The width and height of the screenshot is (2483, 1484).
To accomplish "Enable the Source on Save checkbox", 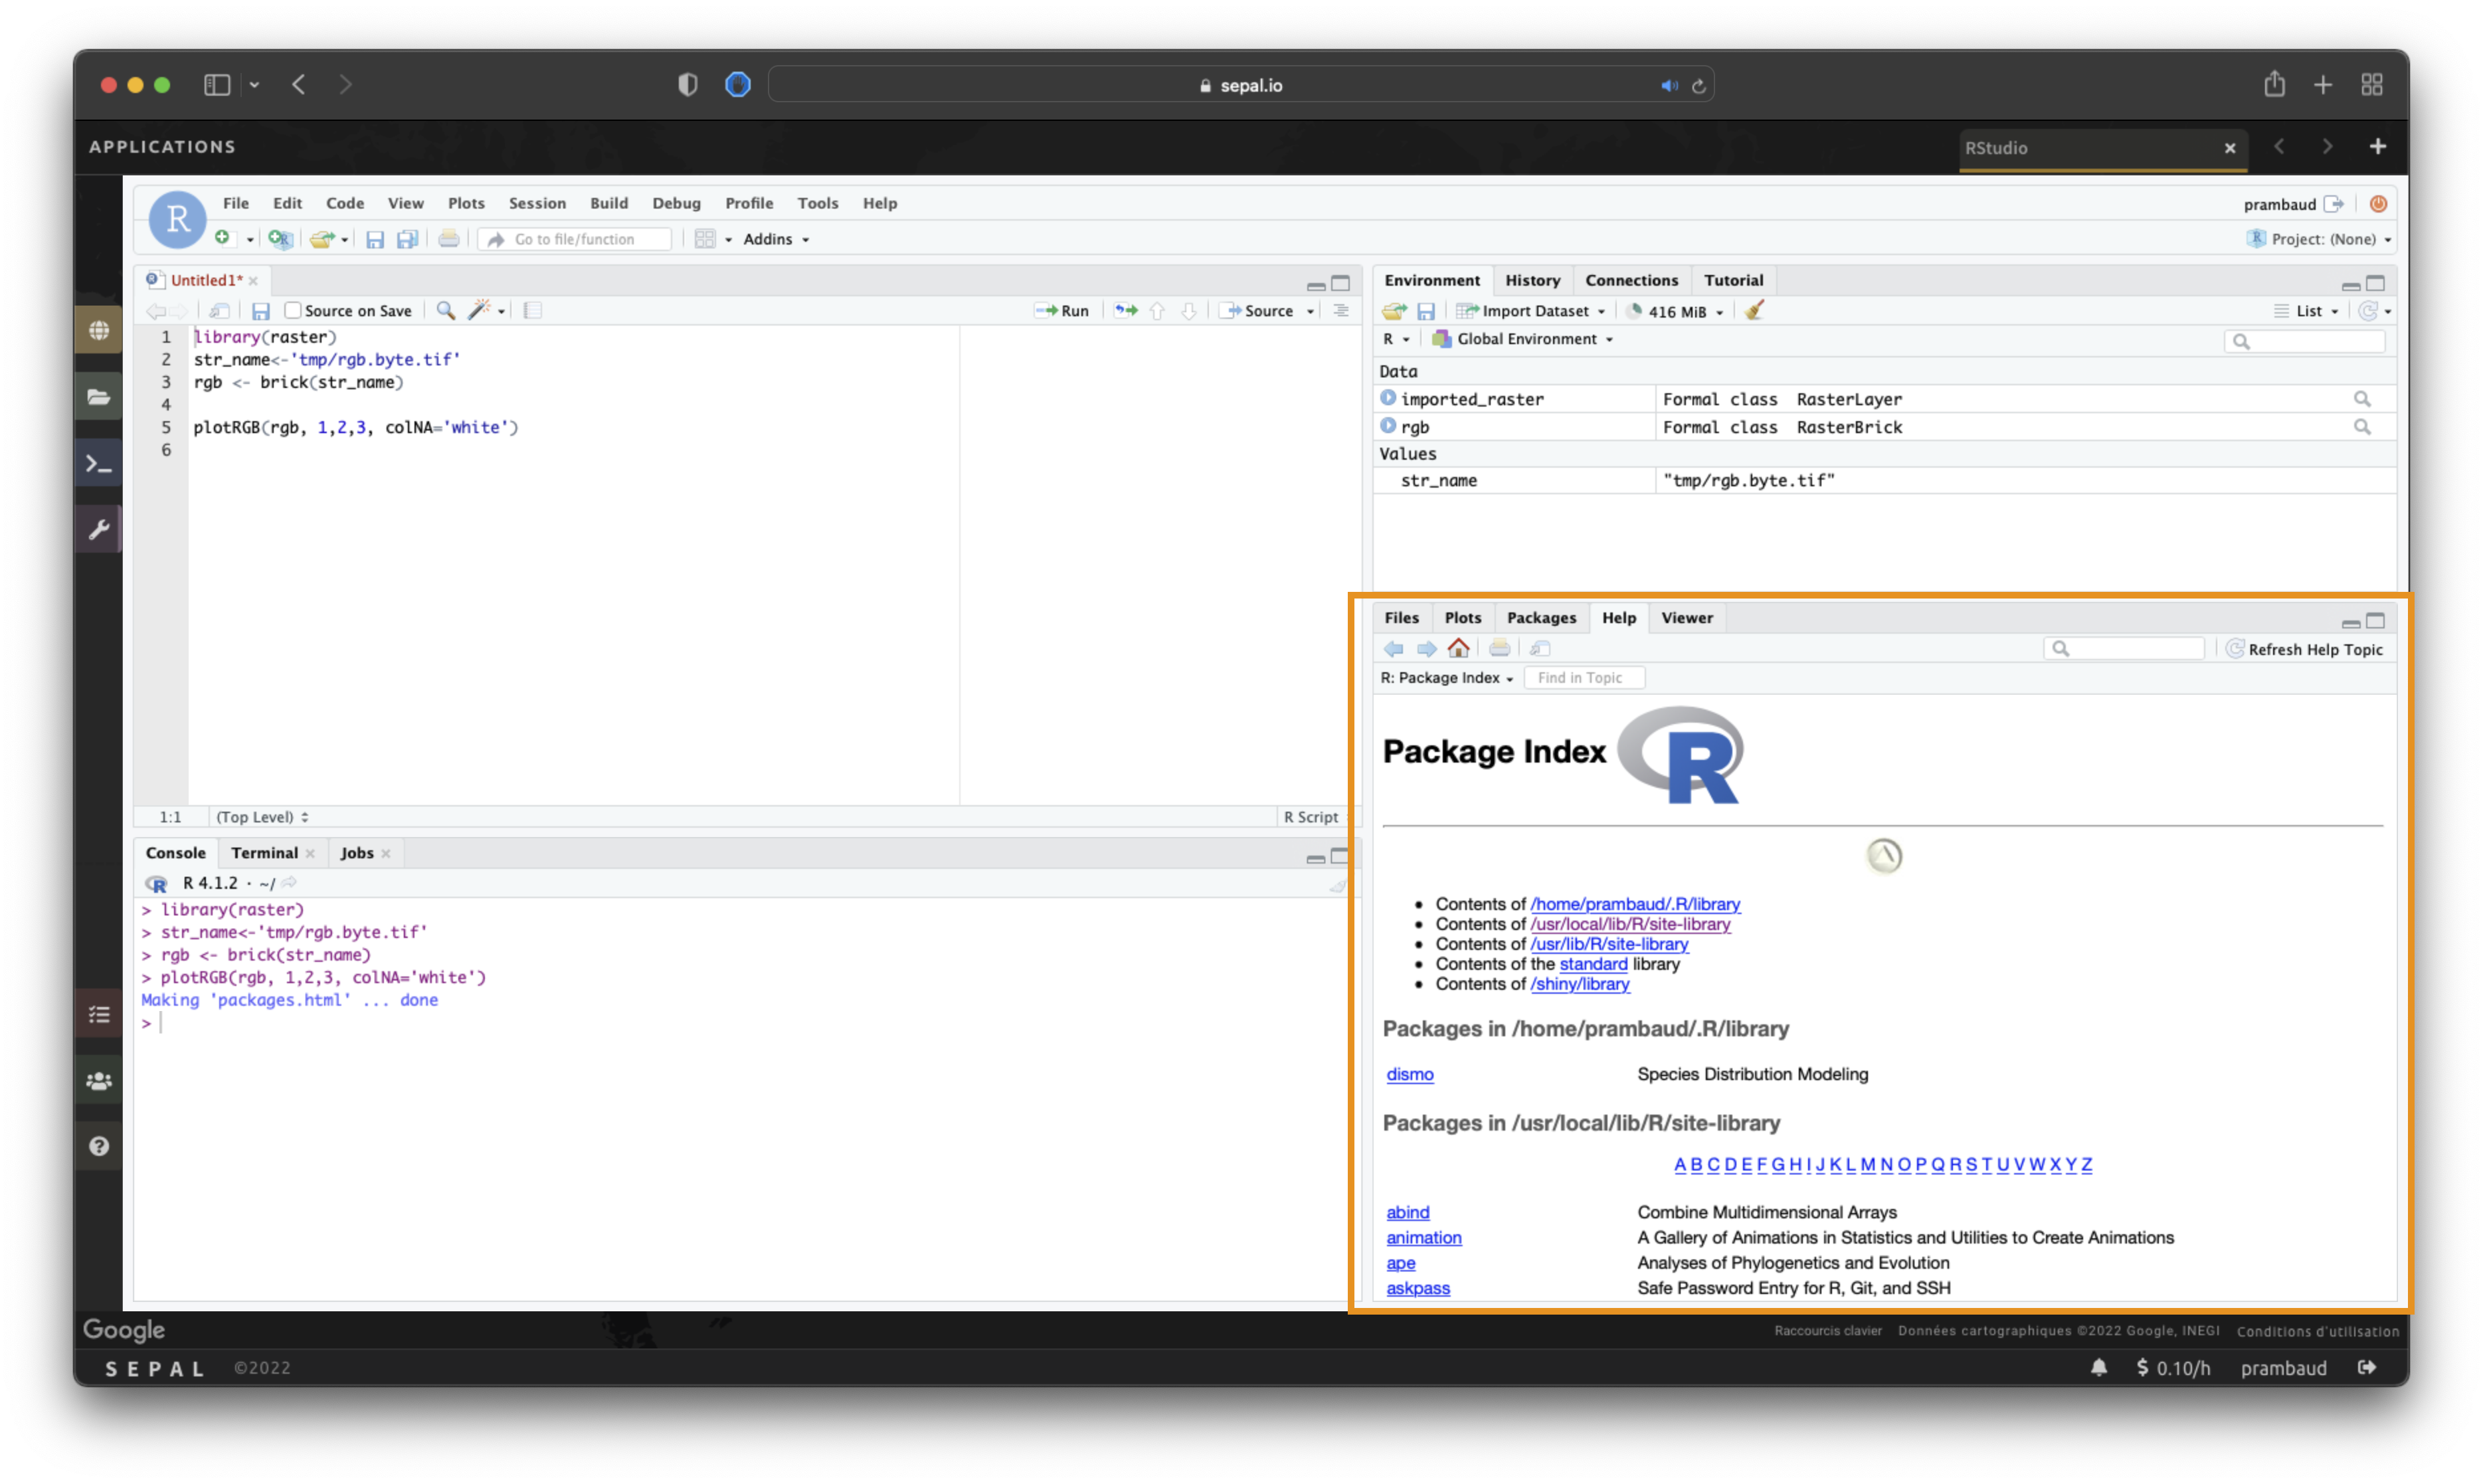I will (x=293, y=311).
